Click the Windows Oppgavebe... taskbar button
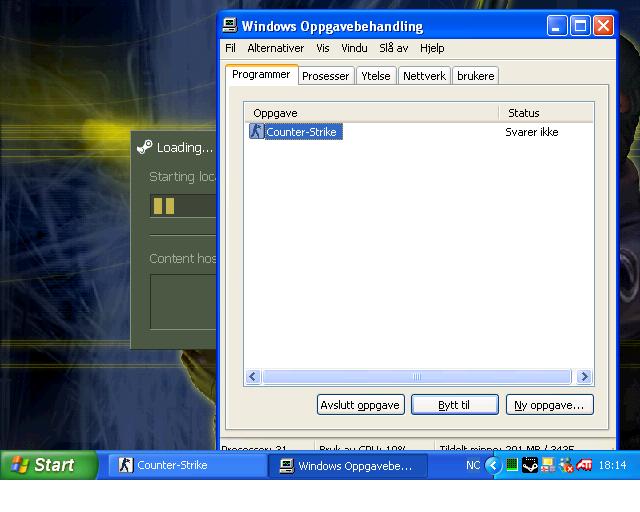640x512 pixels. pos(348,465)
